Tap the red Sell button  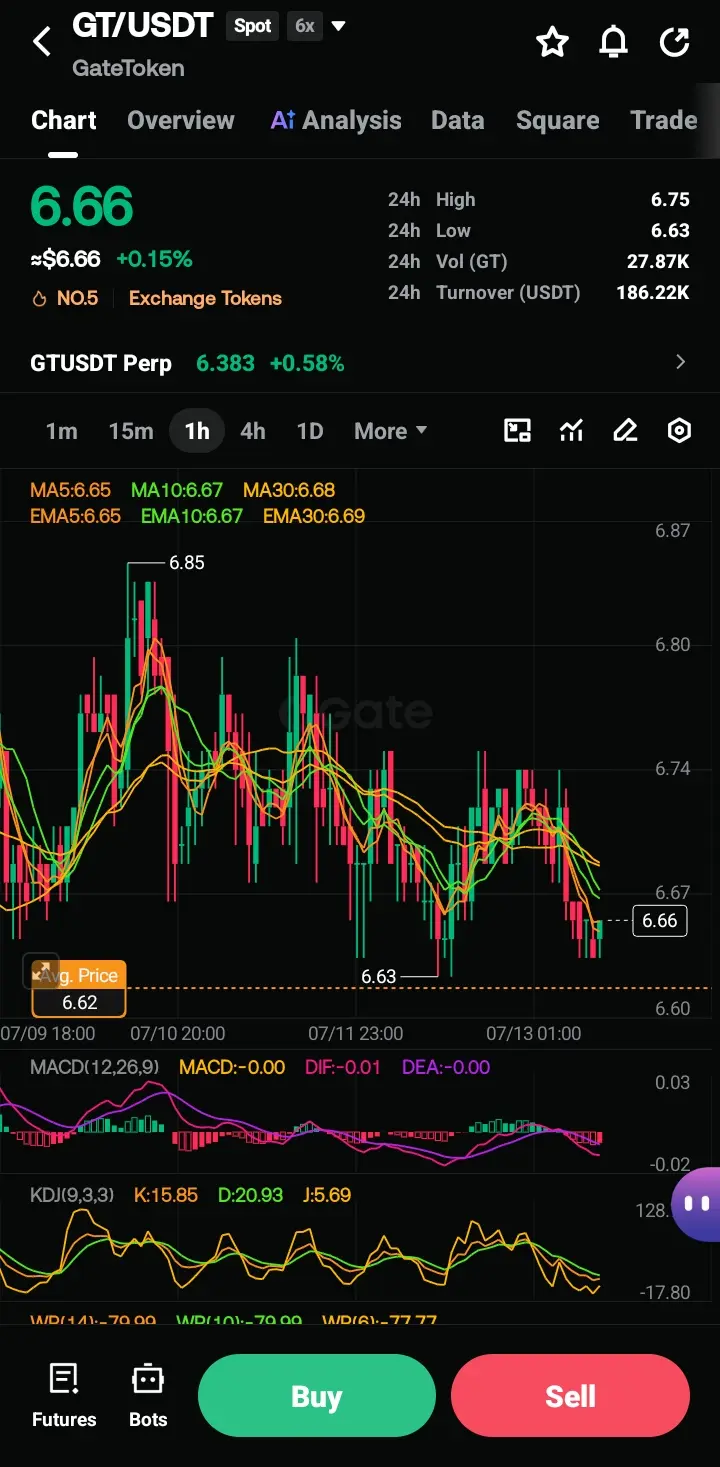(570, 1396)
